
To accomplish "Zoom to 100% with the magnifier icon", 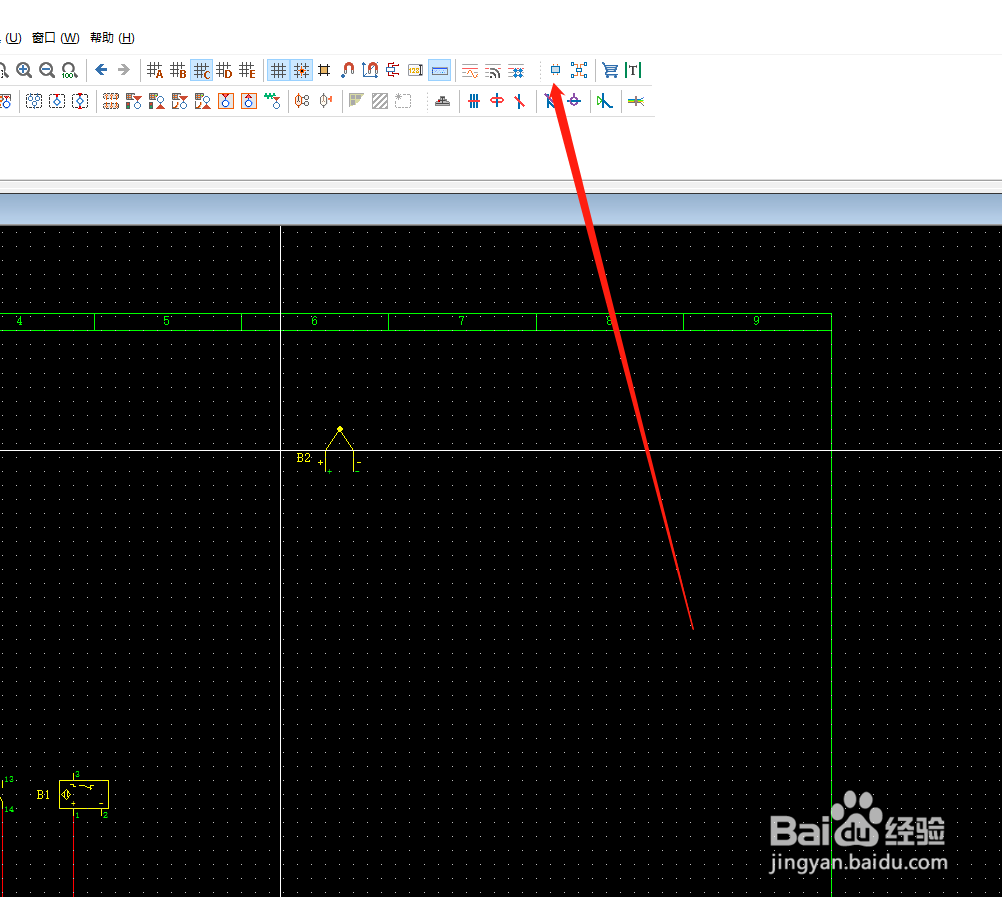I will point(69,70).
